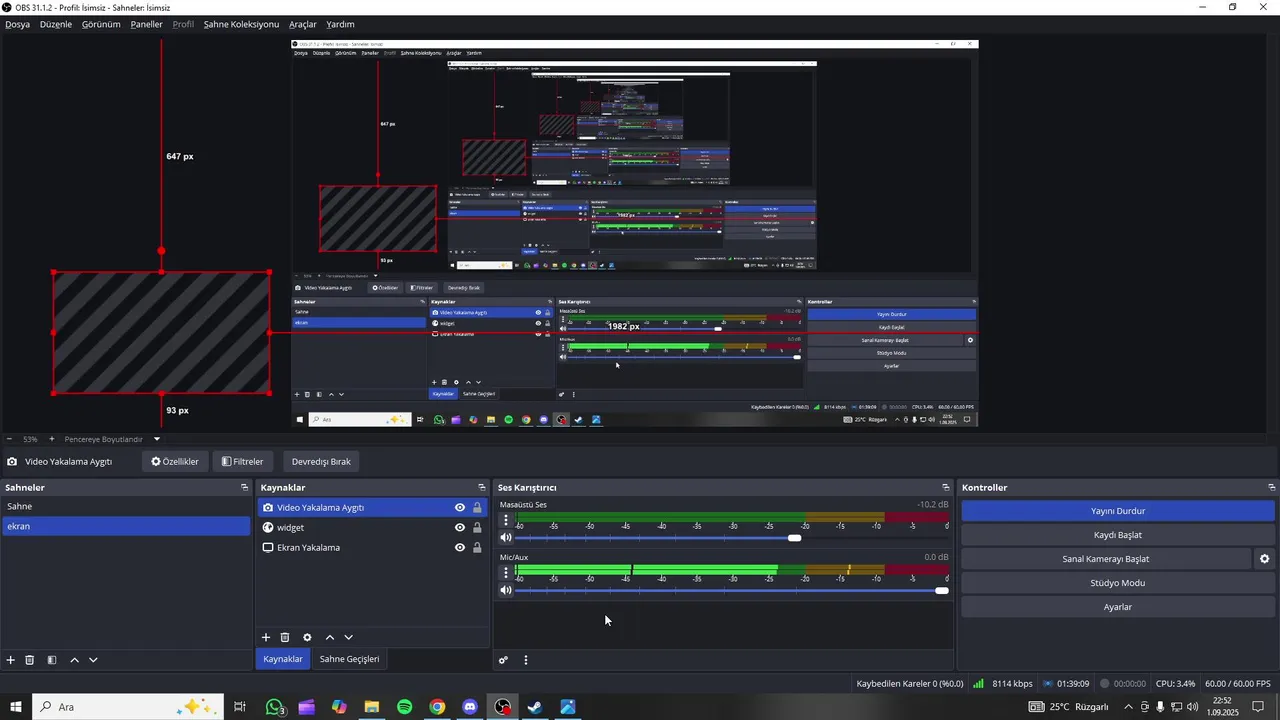
Task: Move source up in Kaynaklar list
Action: (330, 637)
